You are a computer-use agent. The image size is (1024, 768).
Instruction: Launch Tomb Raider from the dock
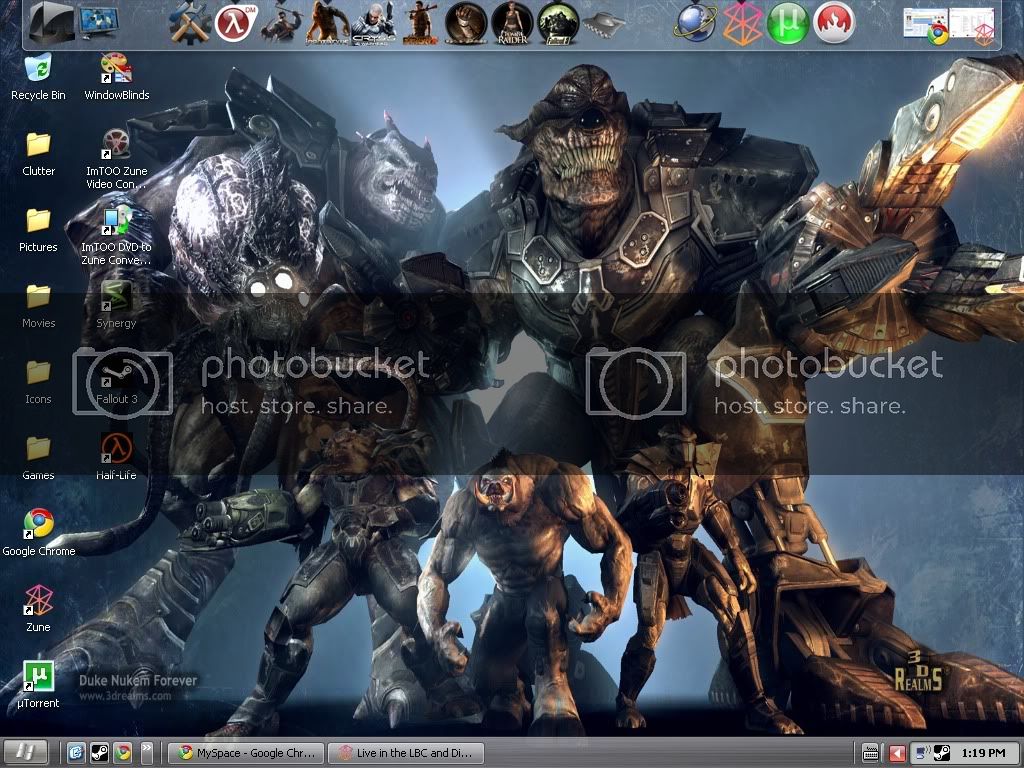pyautogui.click(x=513, y=24)
